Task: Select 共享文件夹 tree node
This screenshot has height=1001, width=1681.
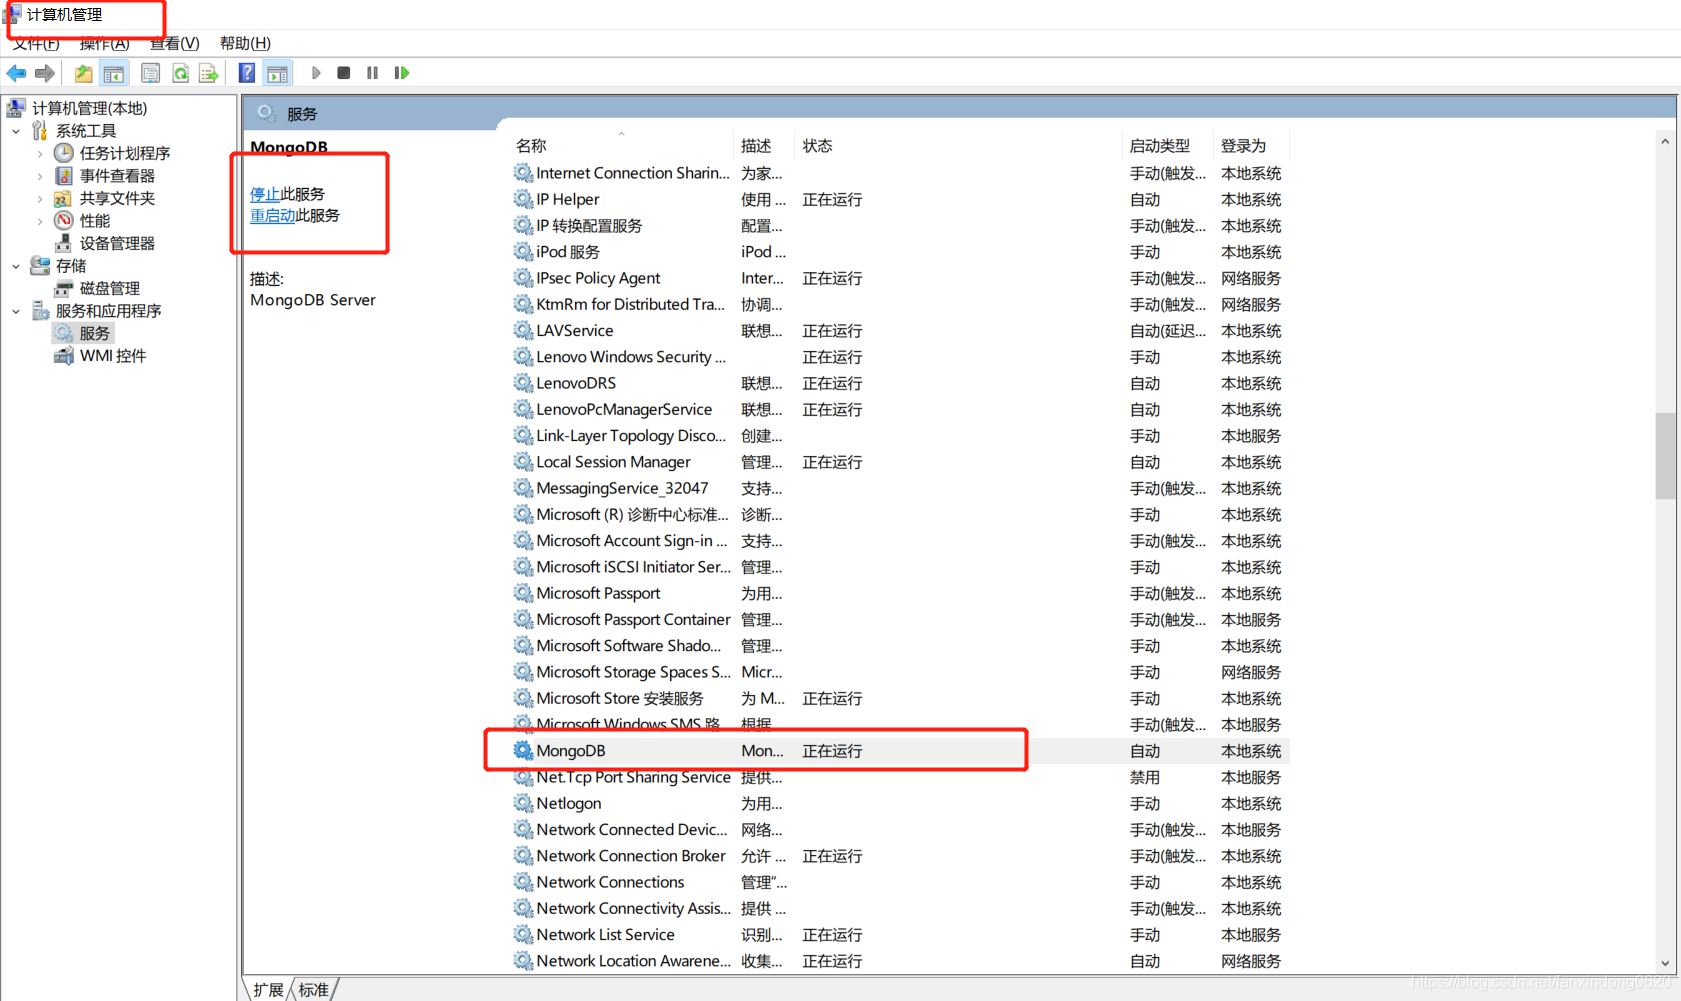Action: coord(117,198)
